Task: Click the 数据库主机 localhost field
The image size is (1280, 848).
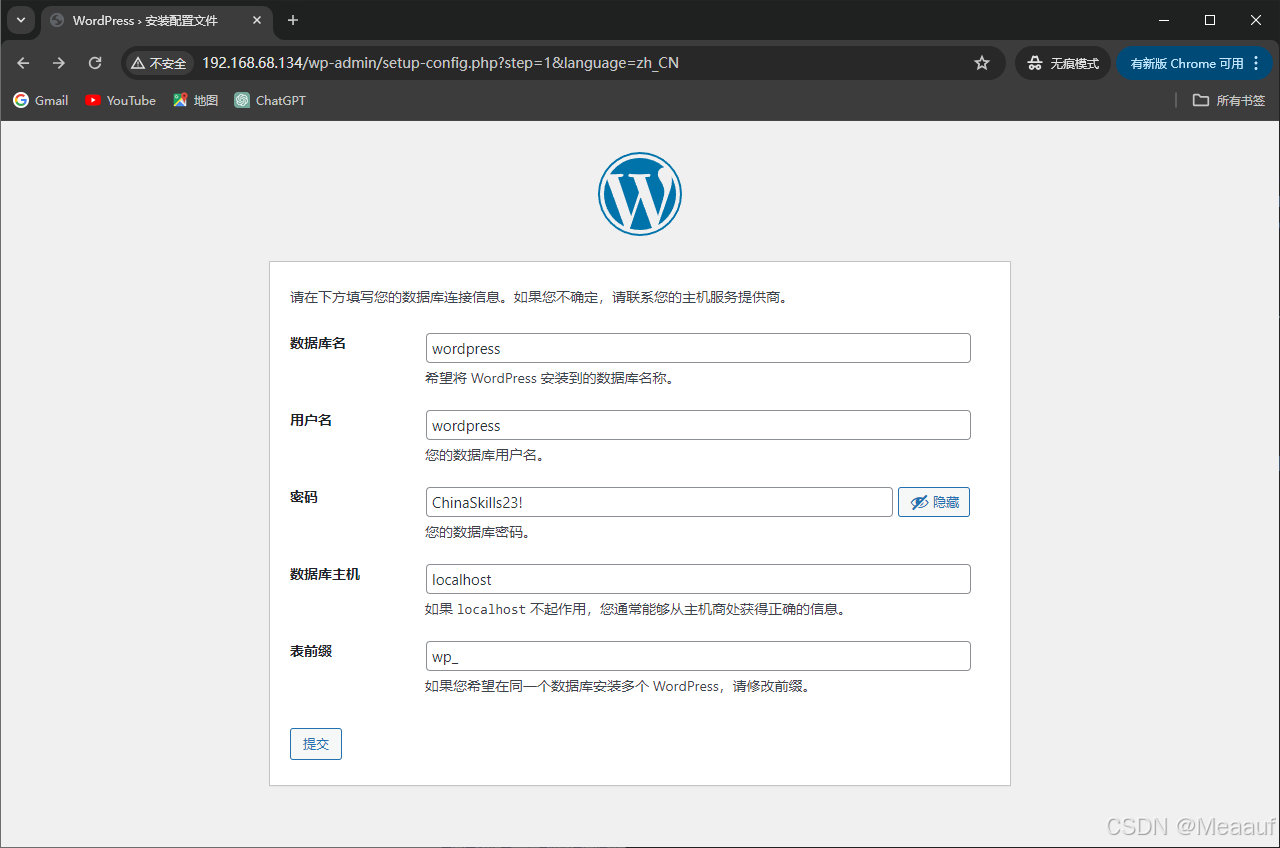Action: (x=698, y=579)
